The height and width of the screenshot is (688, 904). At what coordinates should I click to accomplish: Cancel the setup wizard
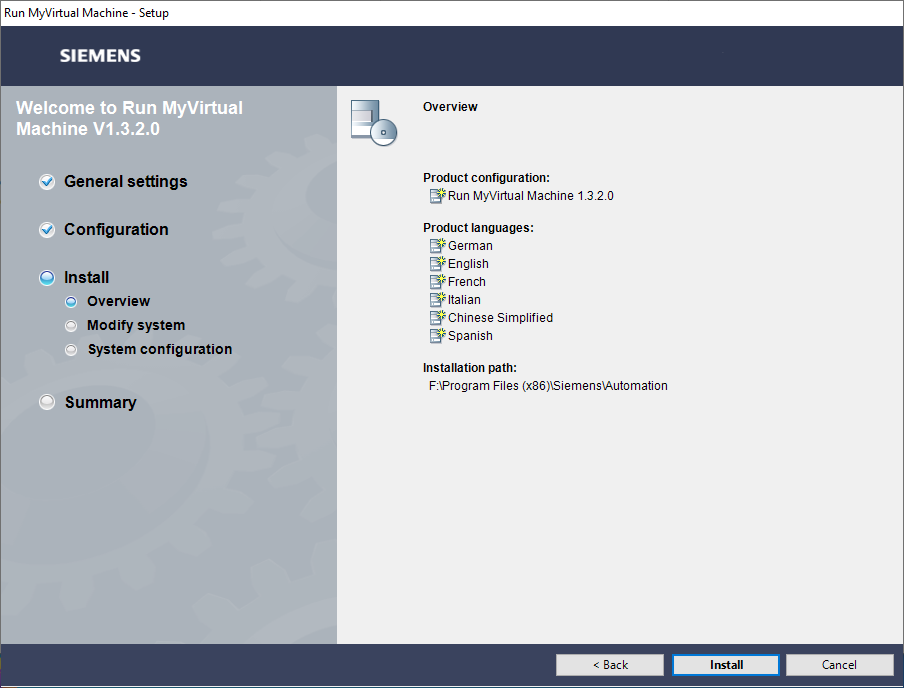tap(839, 665)
